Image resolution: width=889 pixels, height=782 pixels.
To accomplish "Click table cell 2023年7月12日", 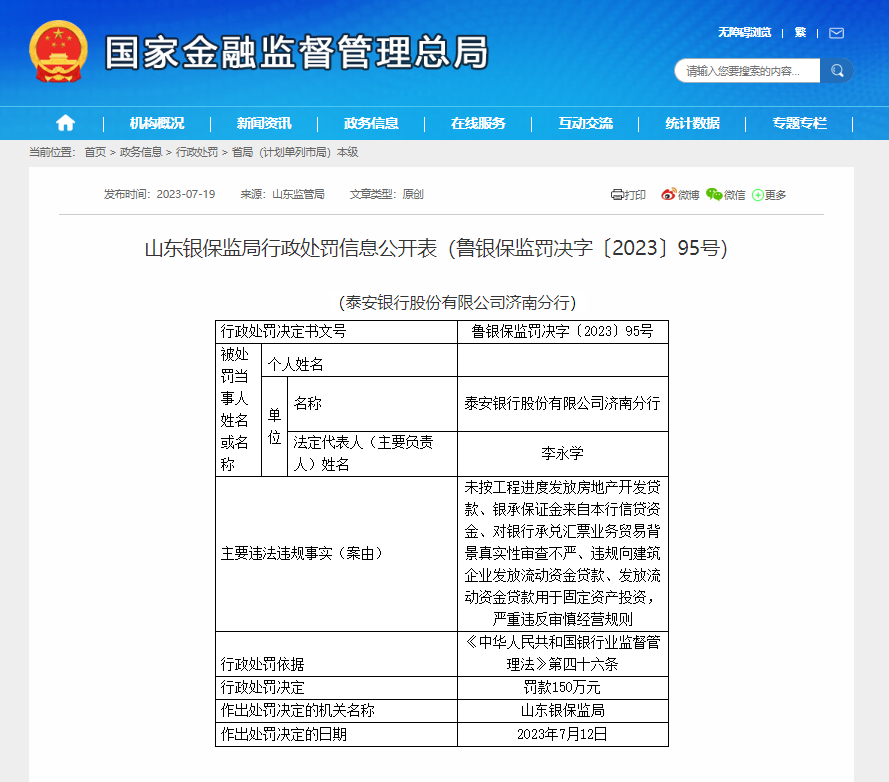I will point(562,734).
